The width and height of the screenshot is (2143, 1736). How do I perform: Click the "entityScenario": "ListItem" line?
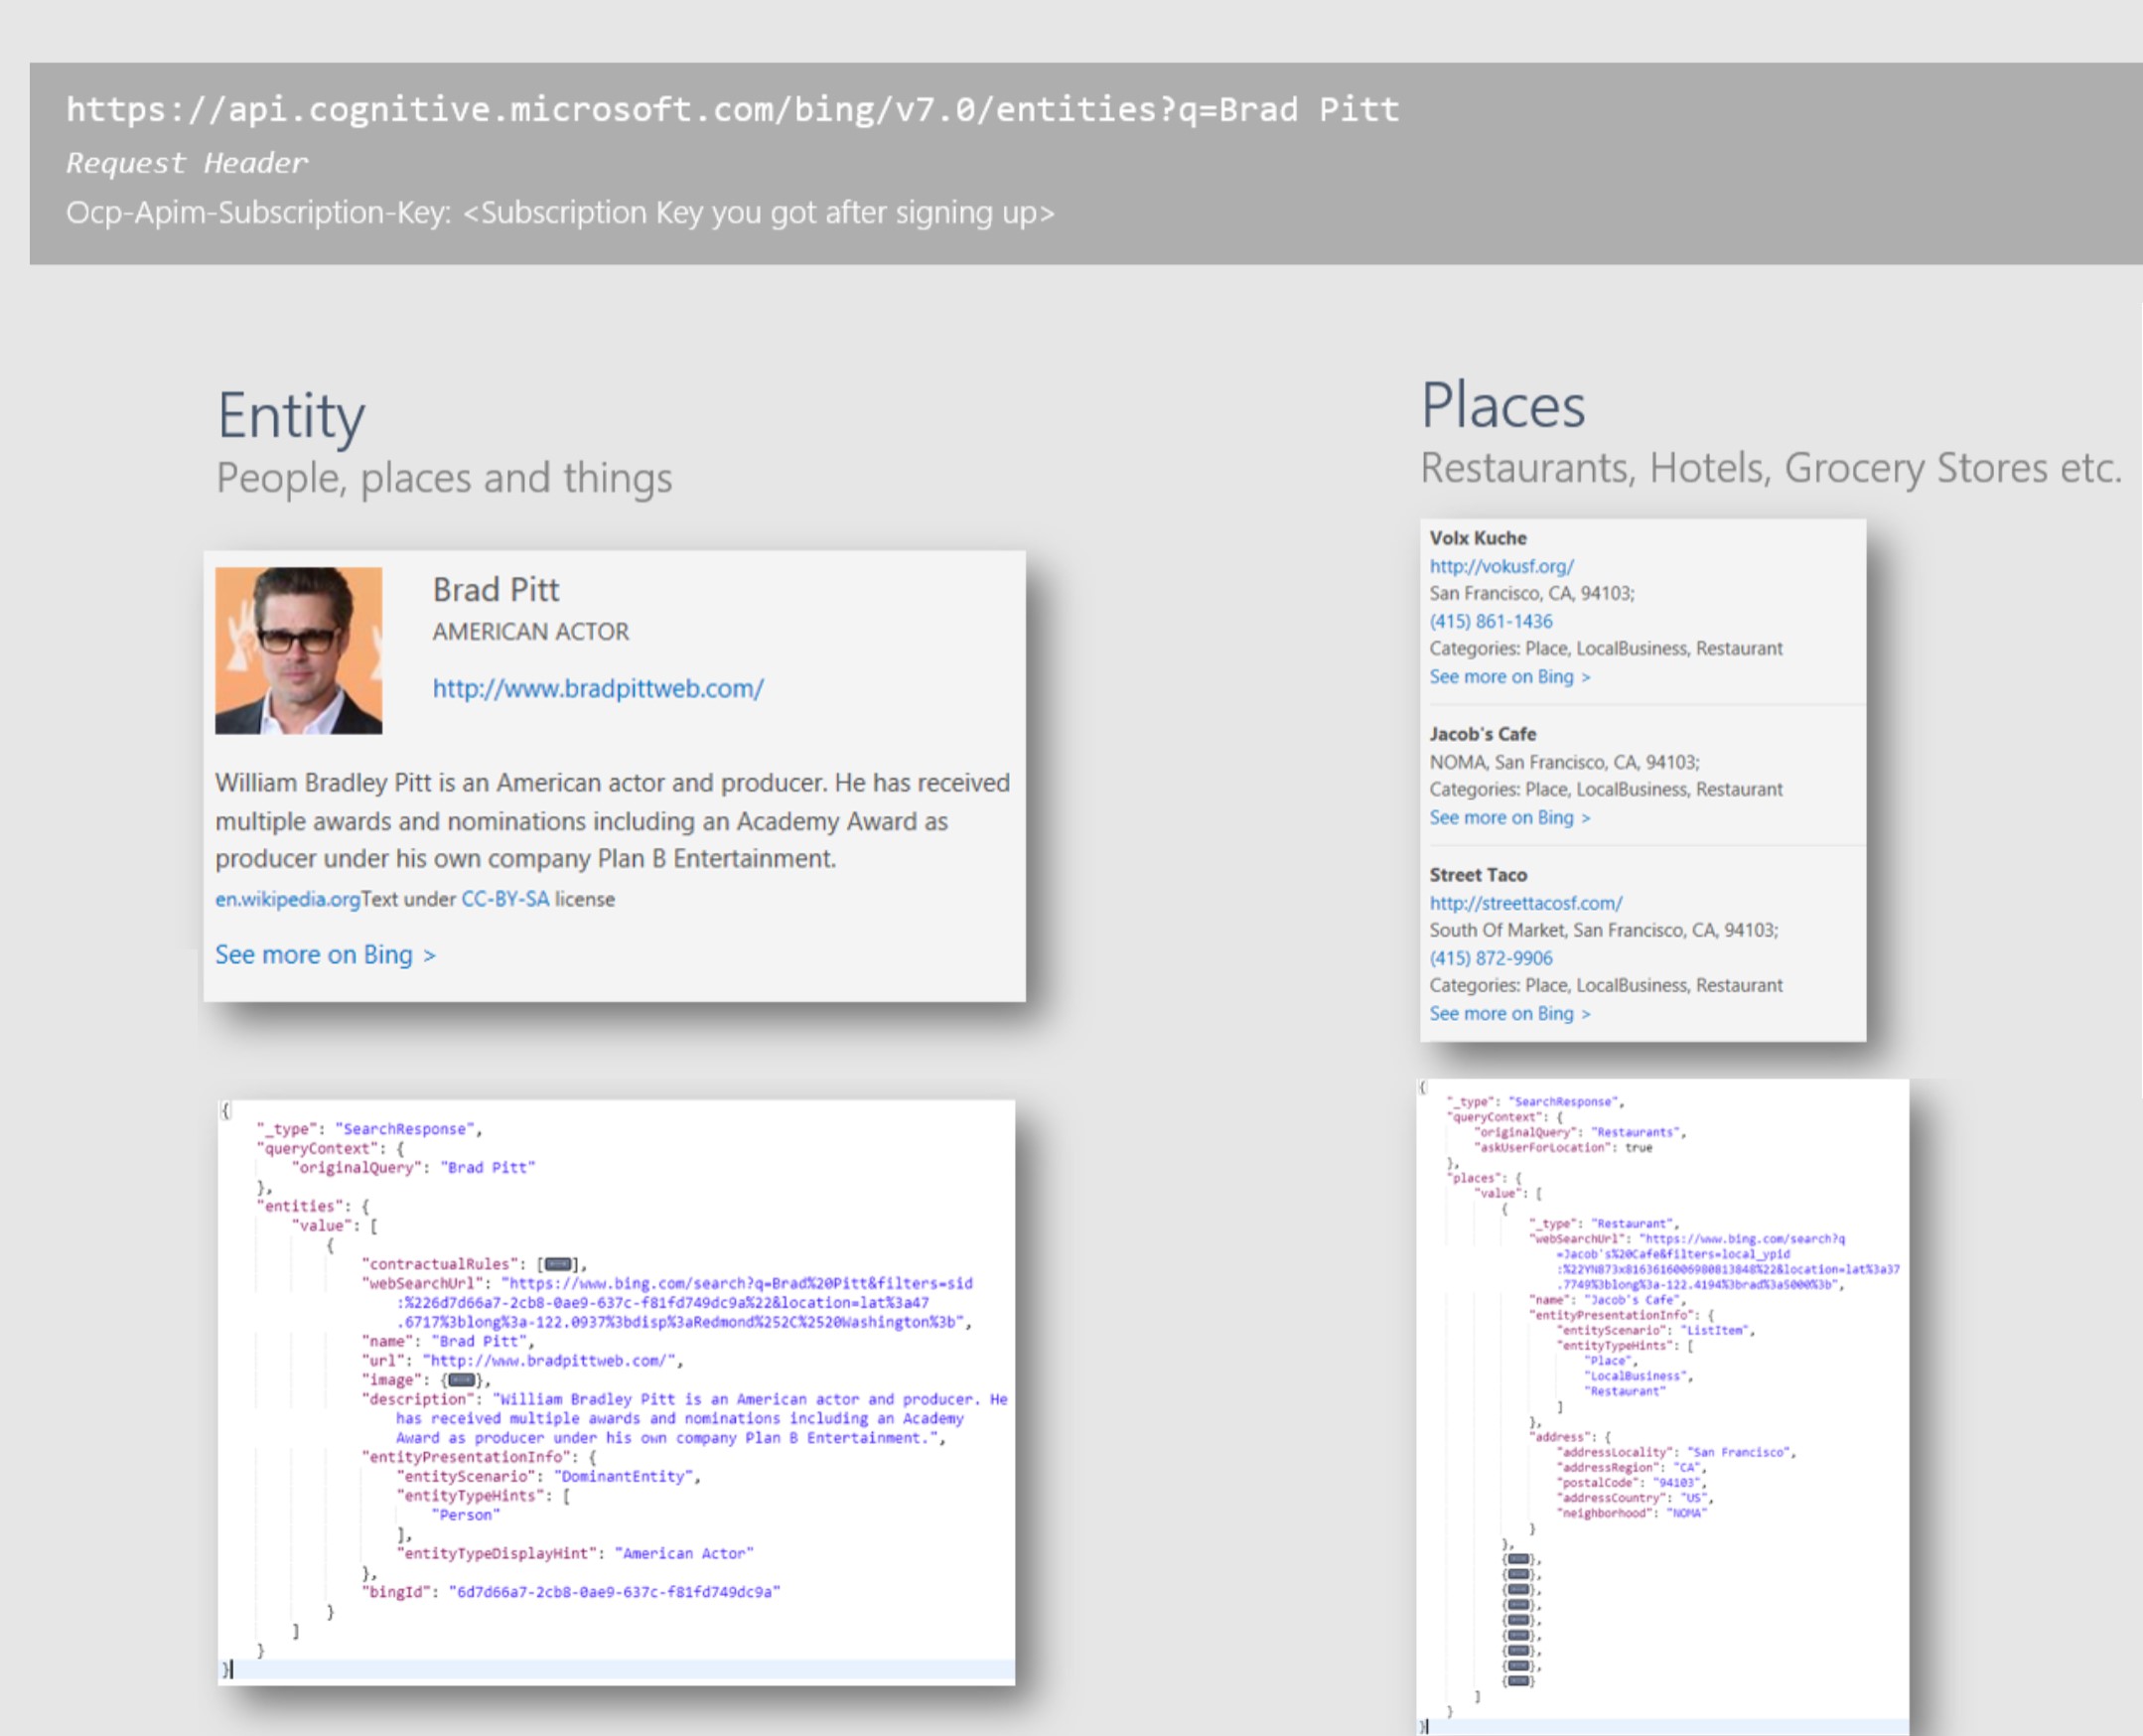point(1656,1331)
